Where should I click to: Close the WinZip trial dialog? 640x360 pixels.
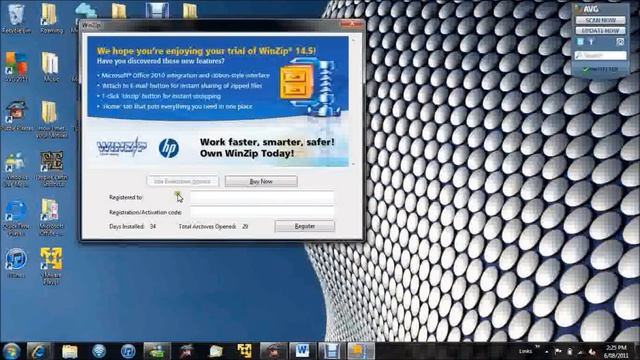click(x=351, y=24)
